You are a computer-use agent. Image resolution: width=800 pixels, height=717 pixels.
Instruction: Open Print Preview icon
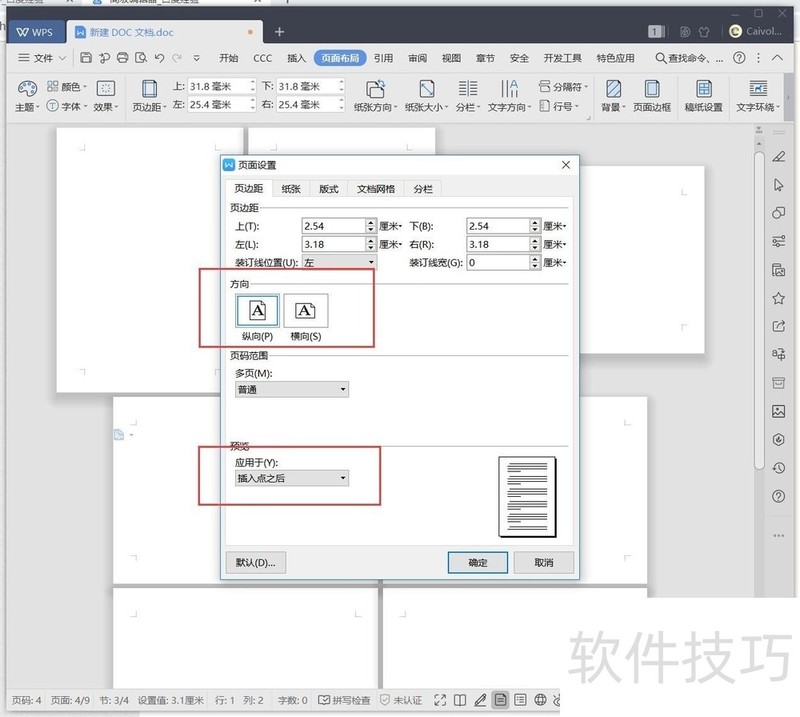(141, 58)
